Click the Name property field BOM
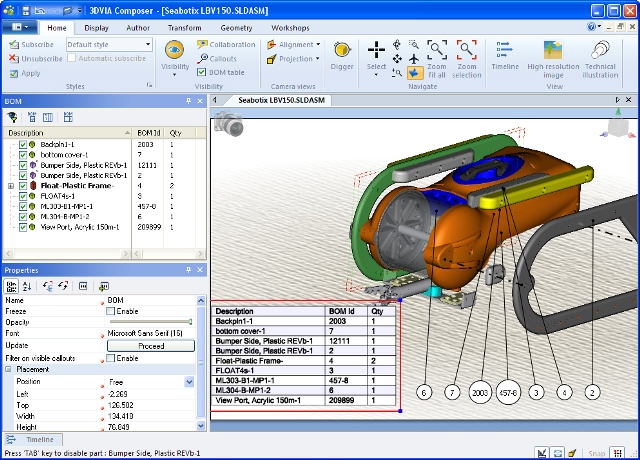The width and height of the screenshot is (640, 460). [150, 300]
